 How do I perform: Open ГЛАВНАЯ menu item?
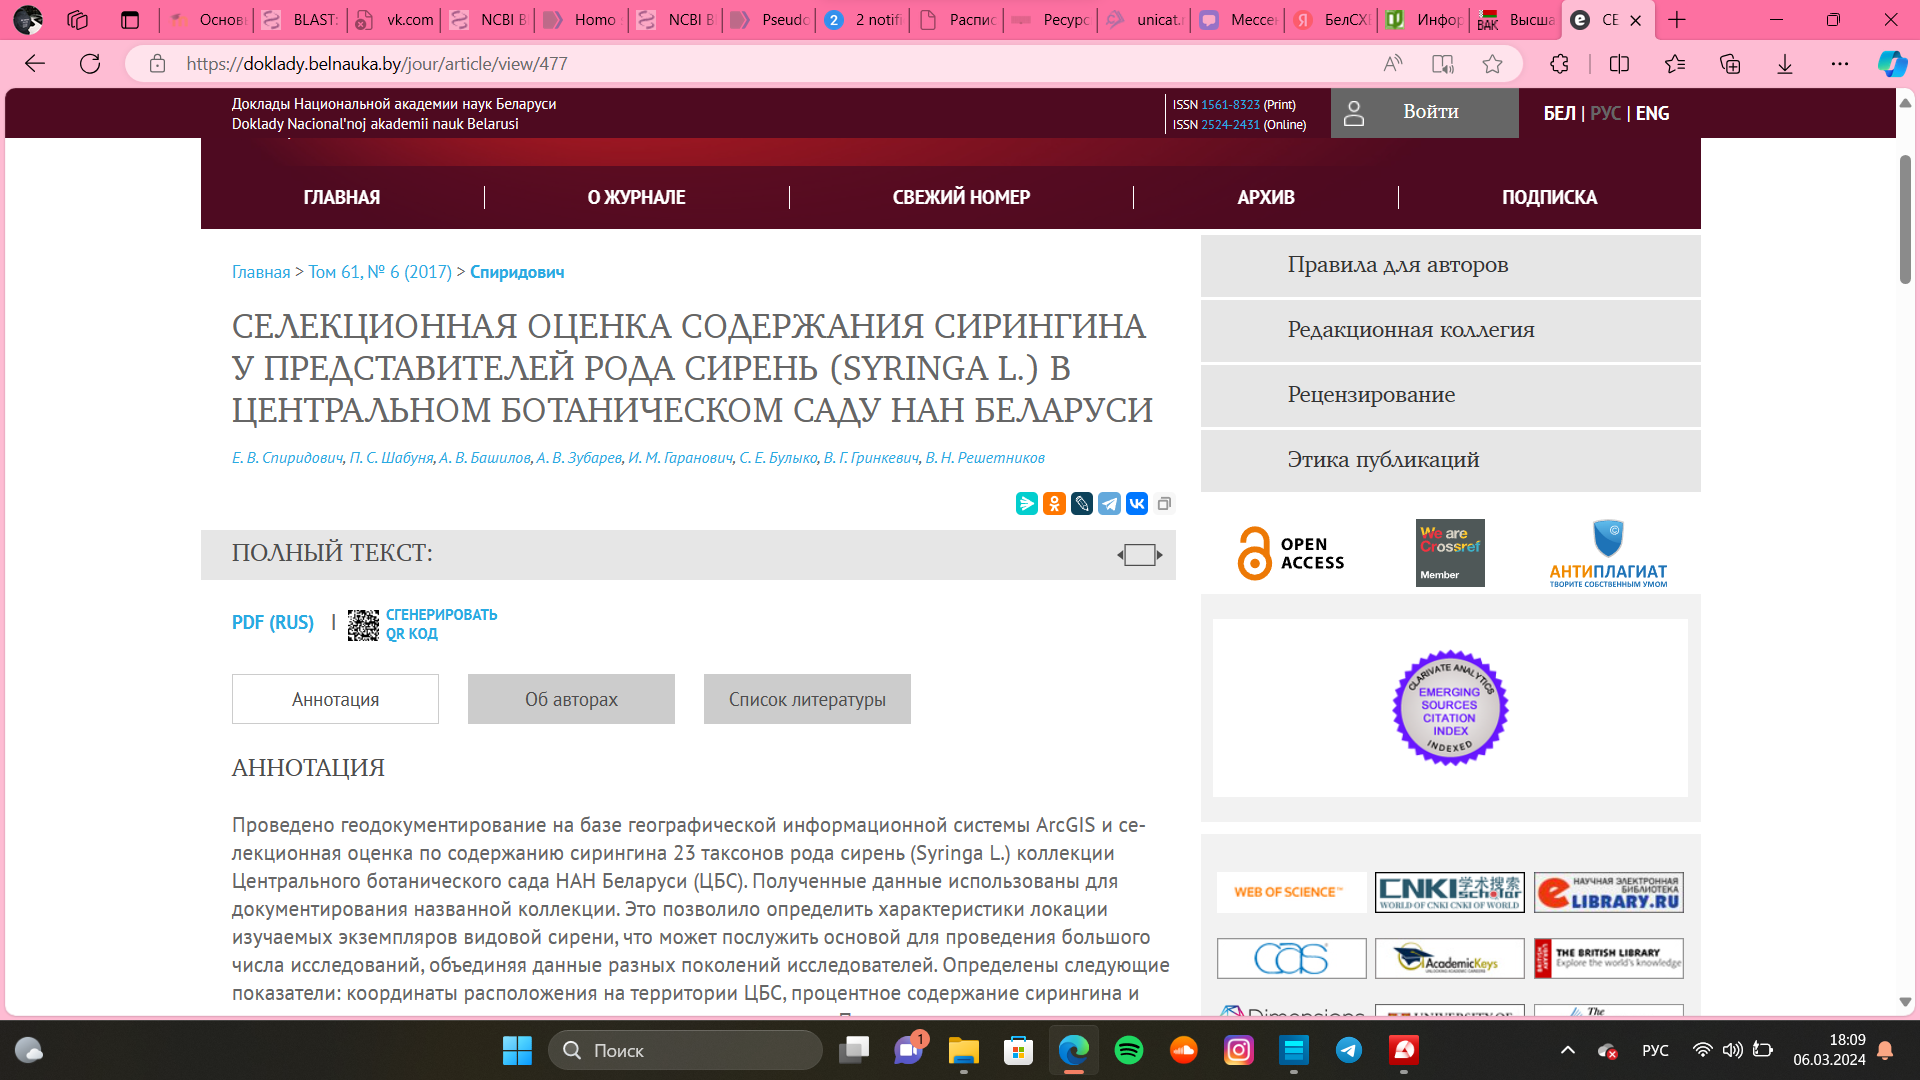[x=342, y=198]
